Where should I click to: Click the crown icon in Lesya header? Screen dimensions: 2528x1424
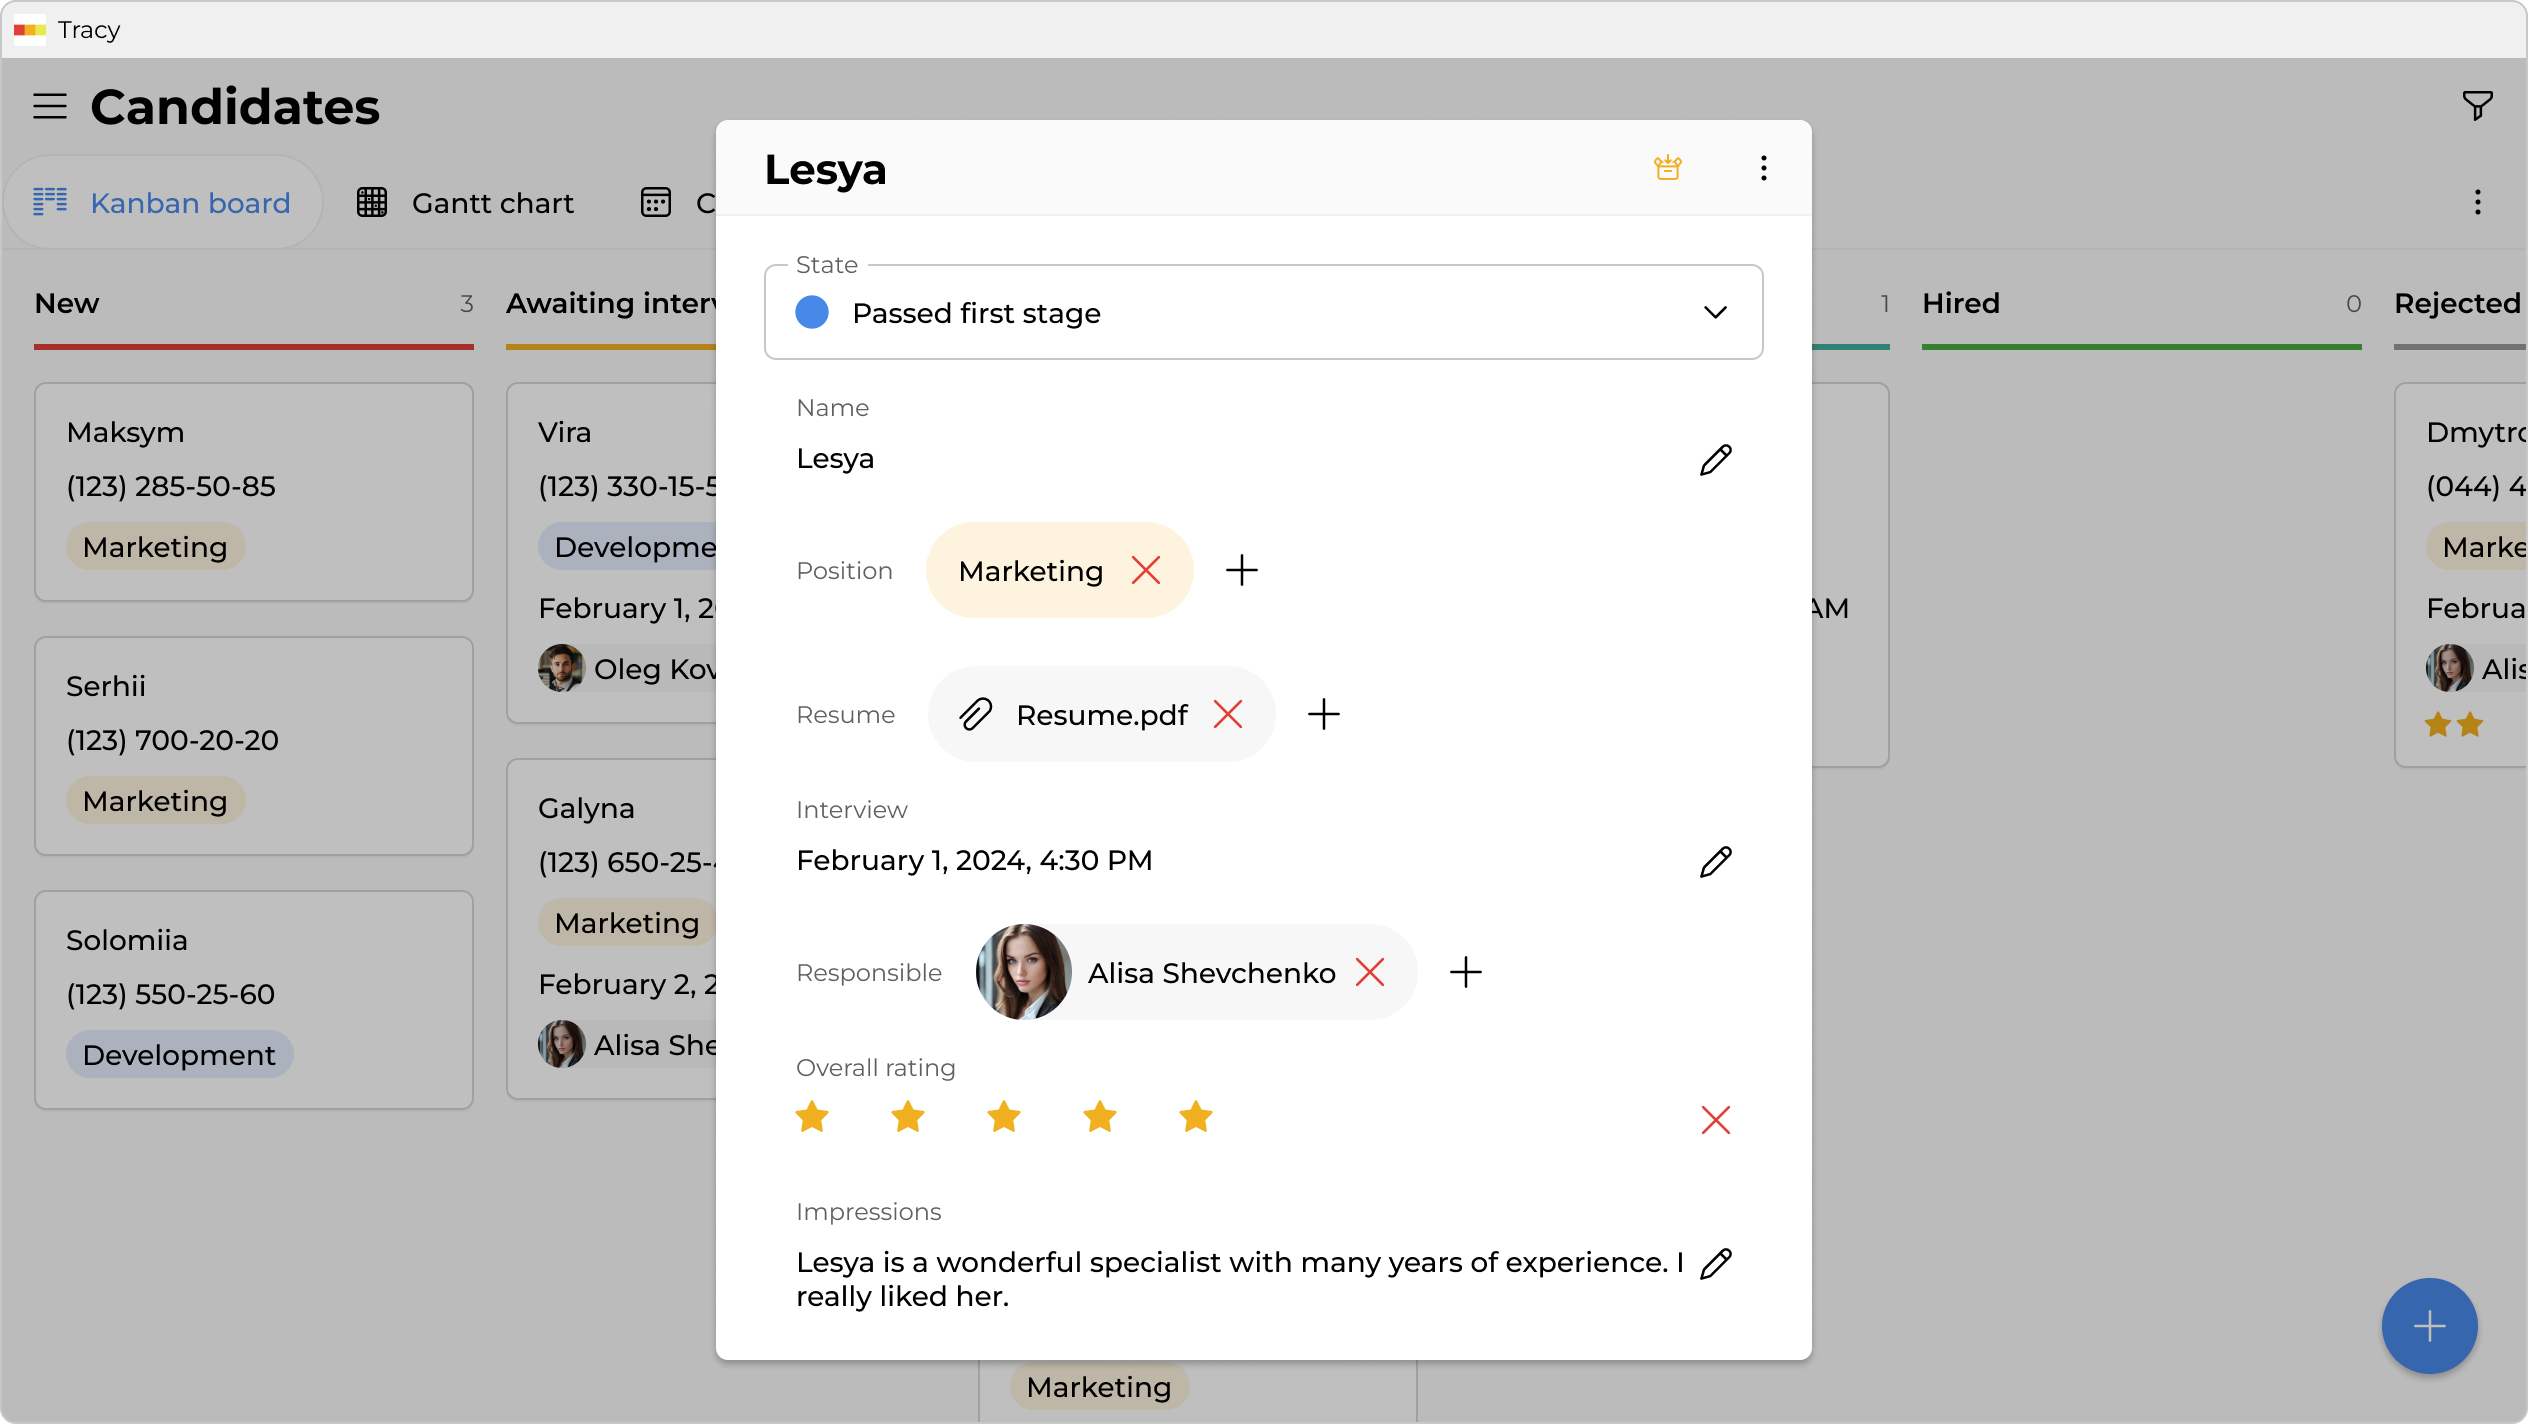click(1667, 168)
